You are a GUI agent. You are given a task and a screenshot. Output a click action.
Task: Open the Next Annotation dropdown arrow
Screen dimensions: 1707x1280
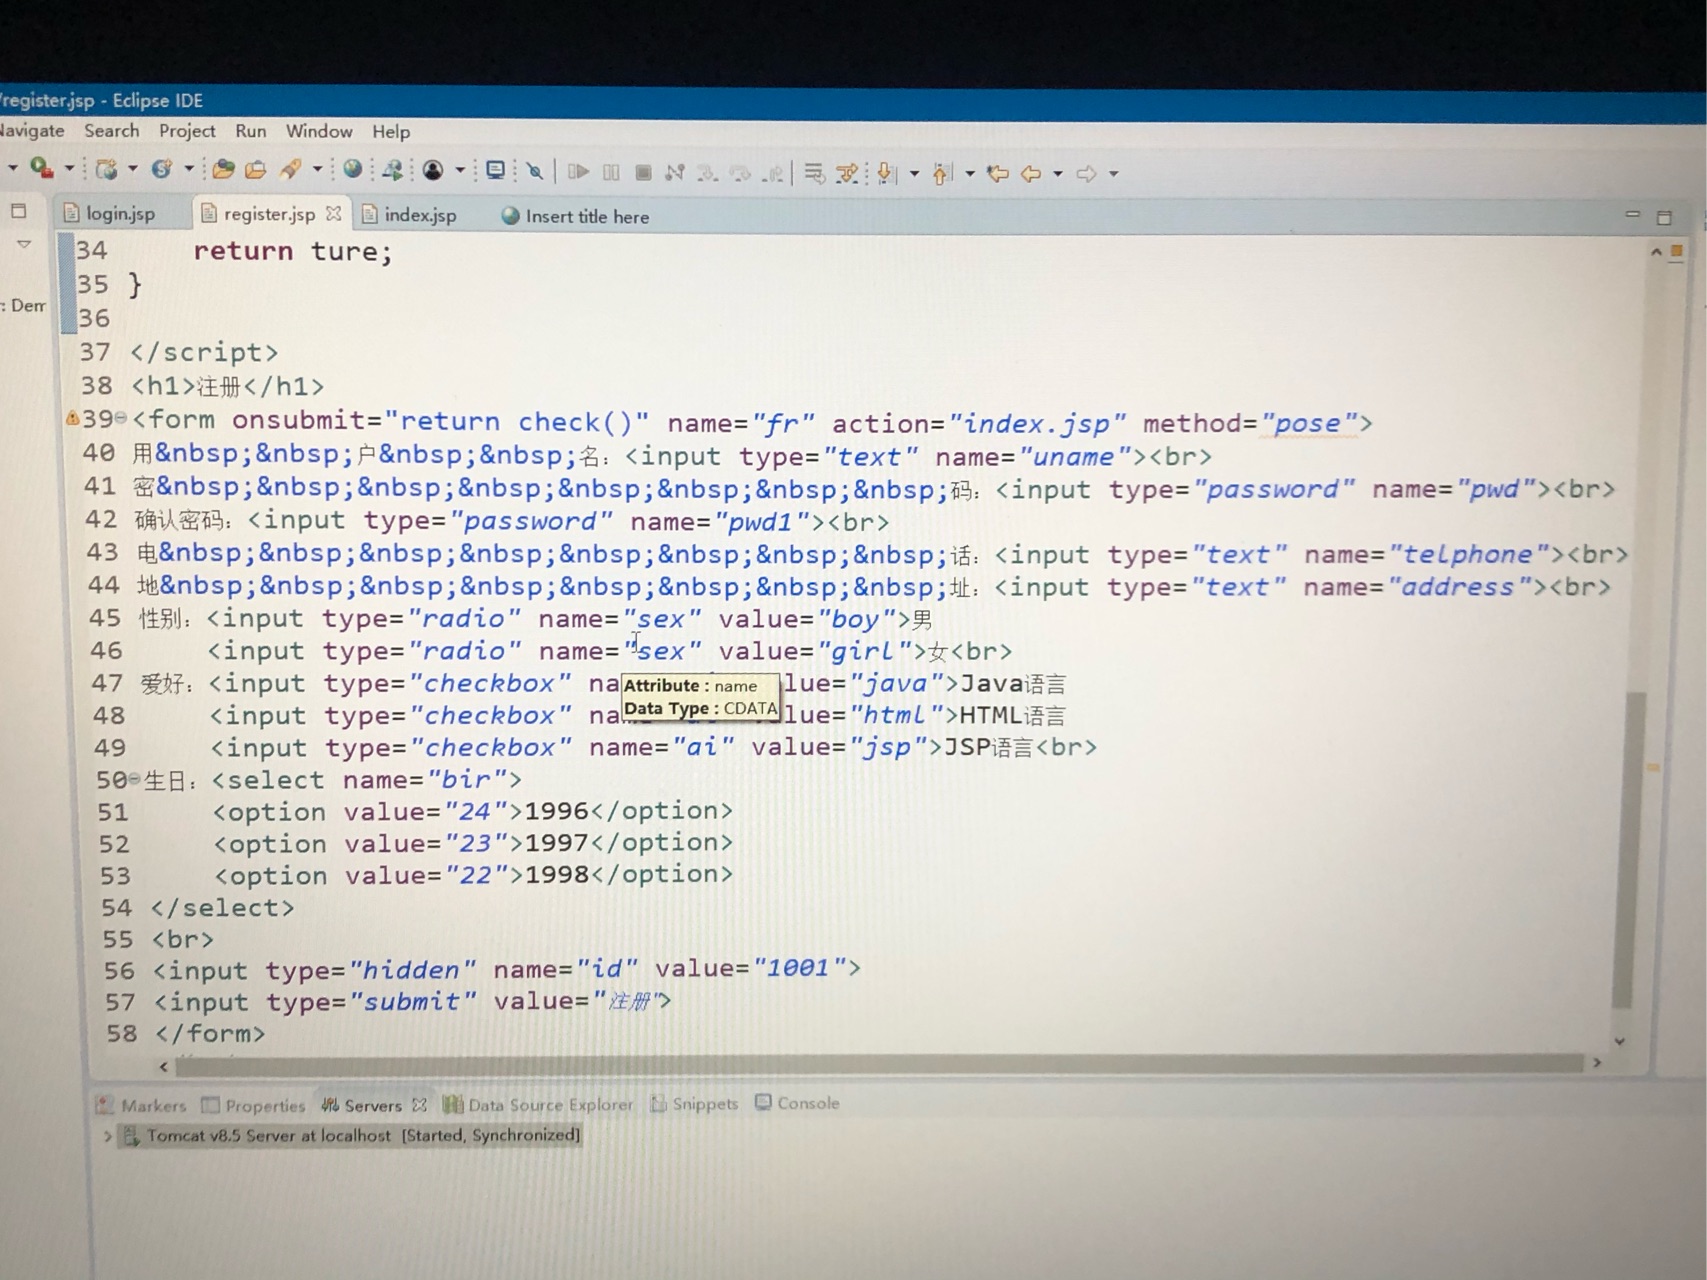(914, 174)
